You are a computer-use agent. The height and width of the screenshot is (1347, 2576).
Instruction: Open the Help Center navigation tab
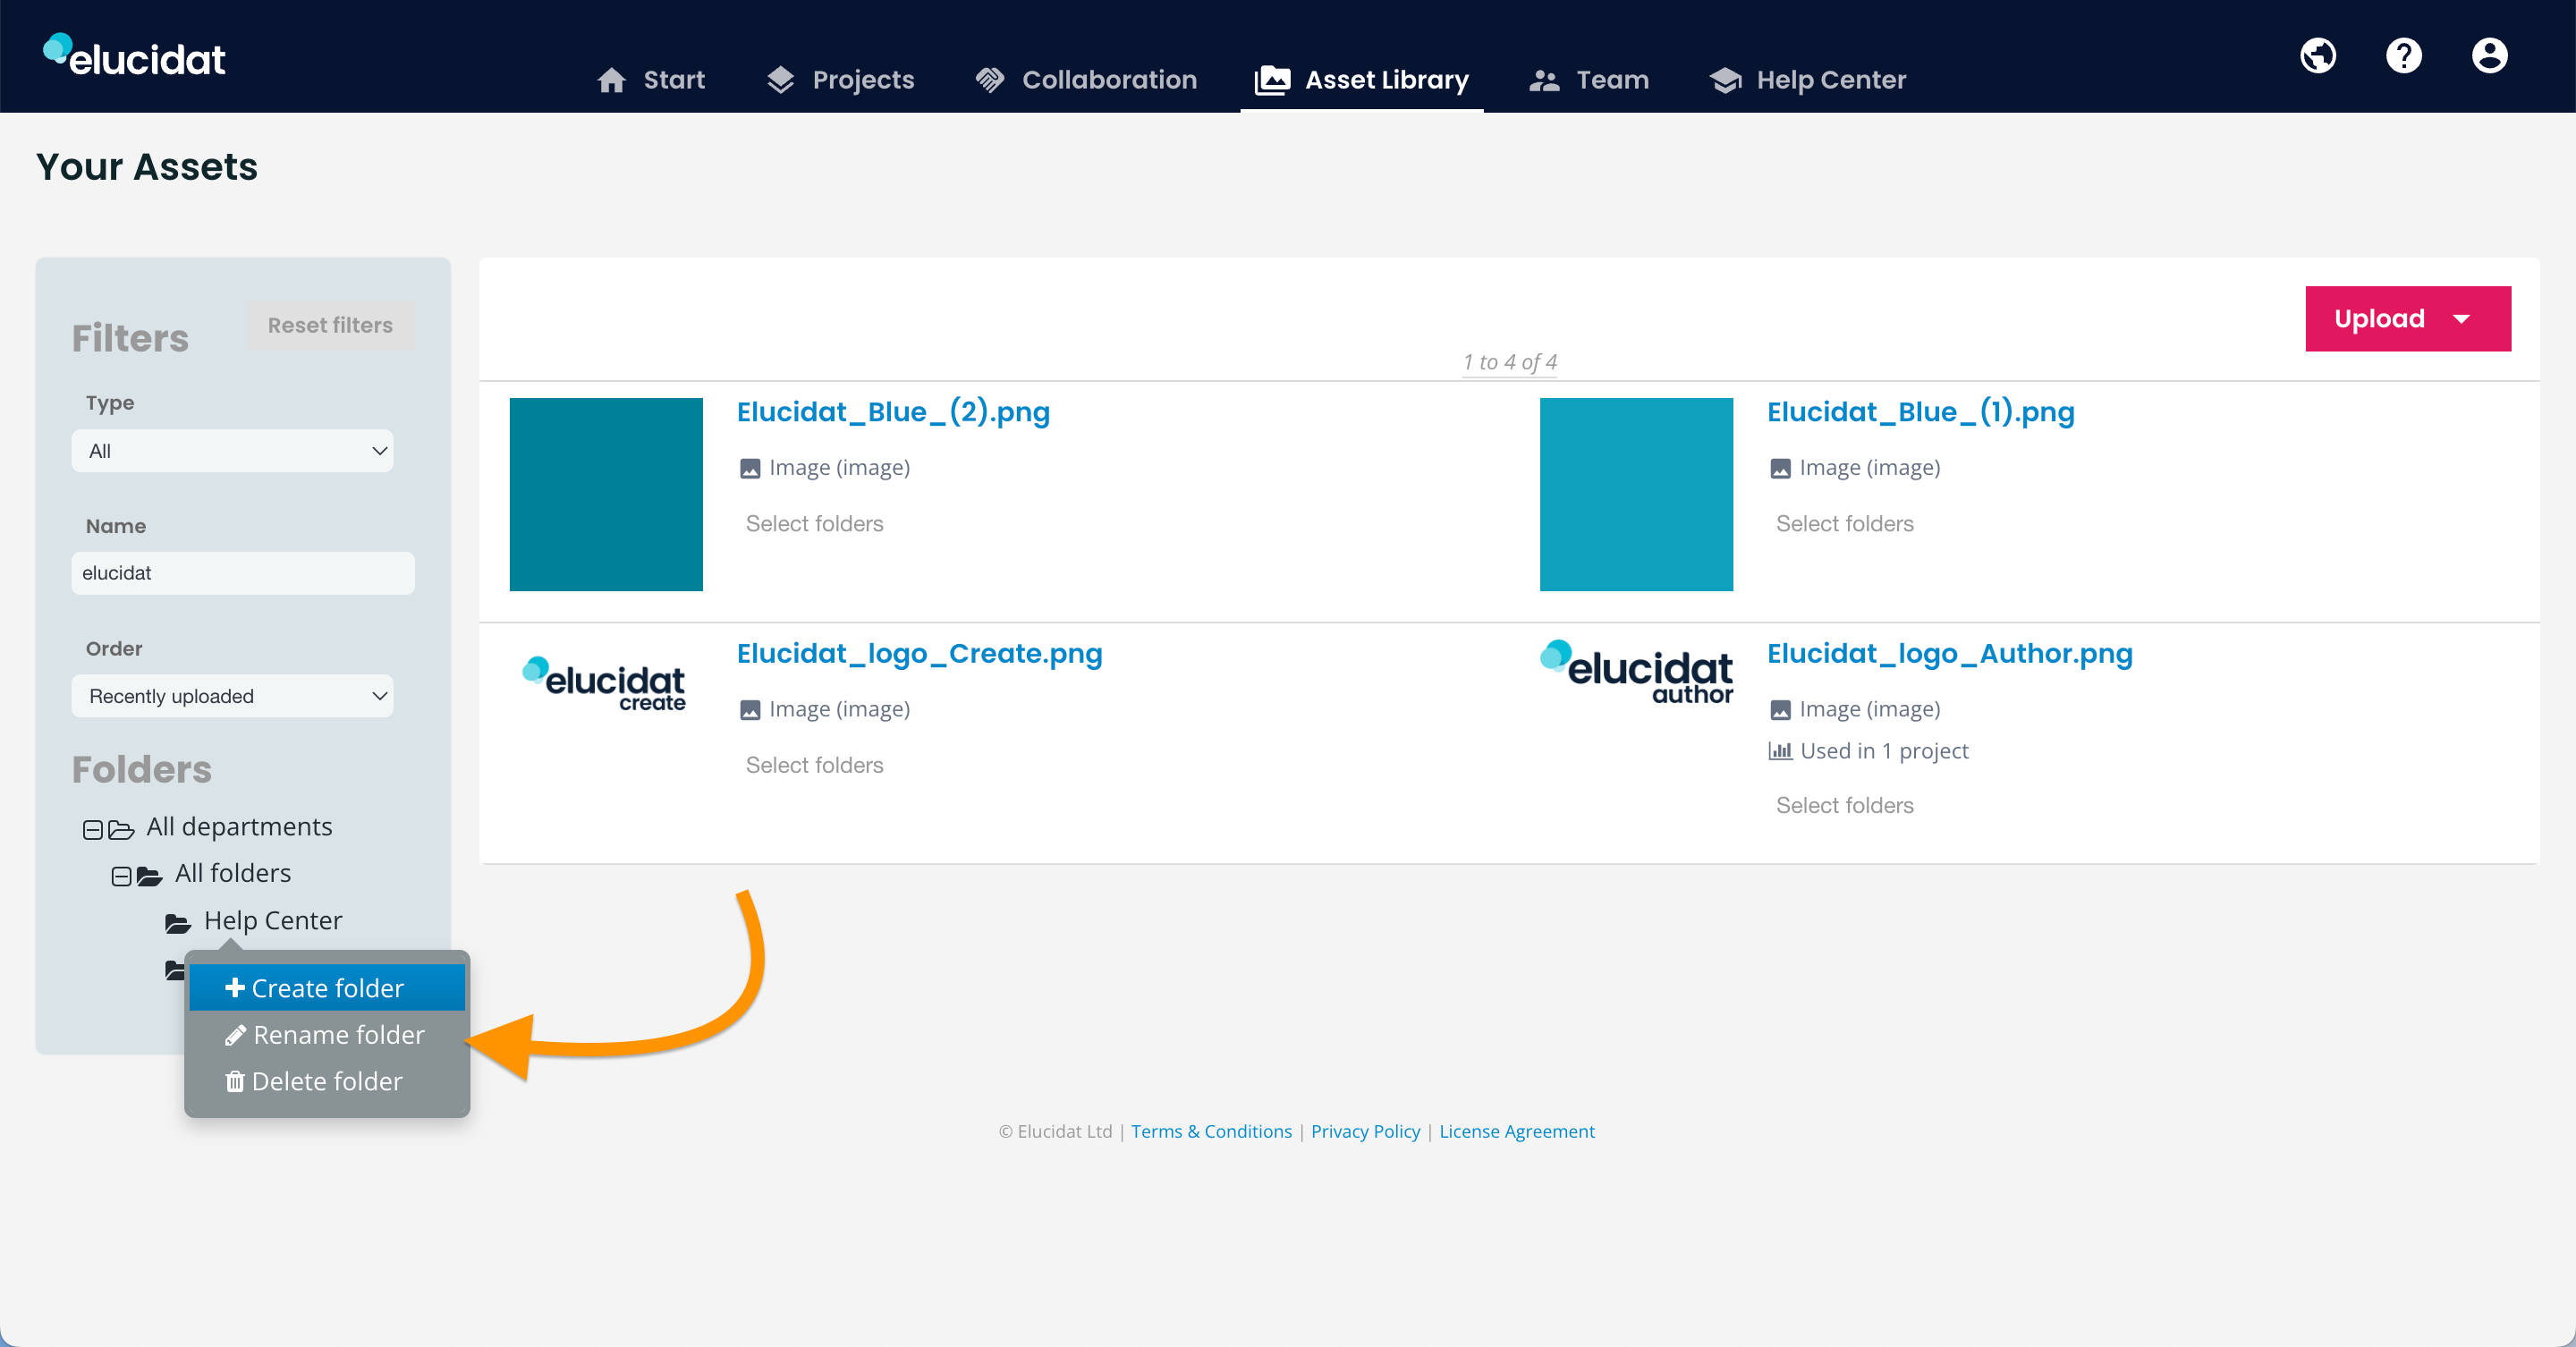point(1808,80)
